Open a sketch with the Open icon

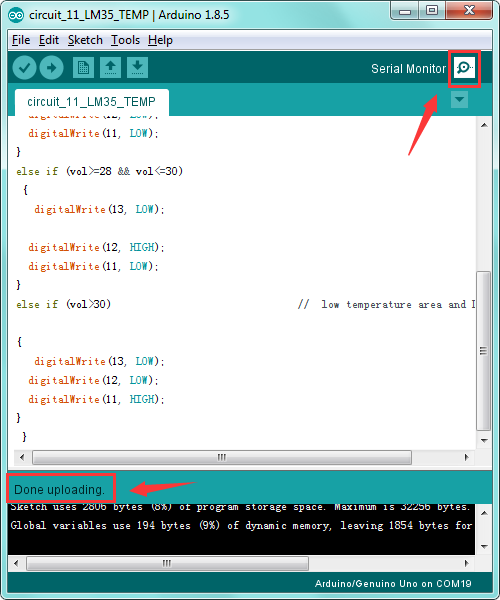[111, 68]
